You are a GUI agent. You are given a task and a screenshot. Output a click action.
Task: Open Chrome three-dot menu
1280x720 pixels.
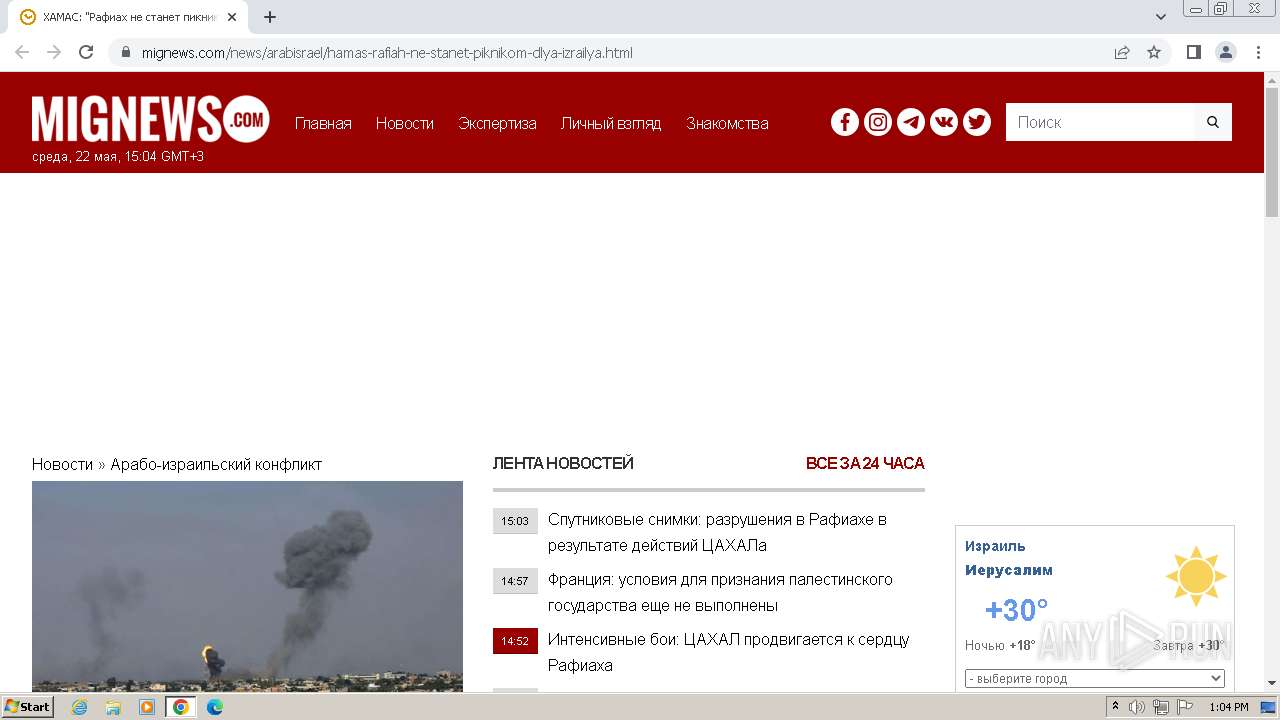1258,52
